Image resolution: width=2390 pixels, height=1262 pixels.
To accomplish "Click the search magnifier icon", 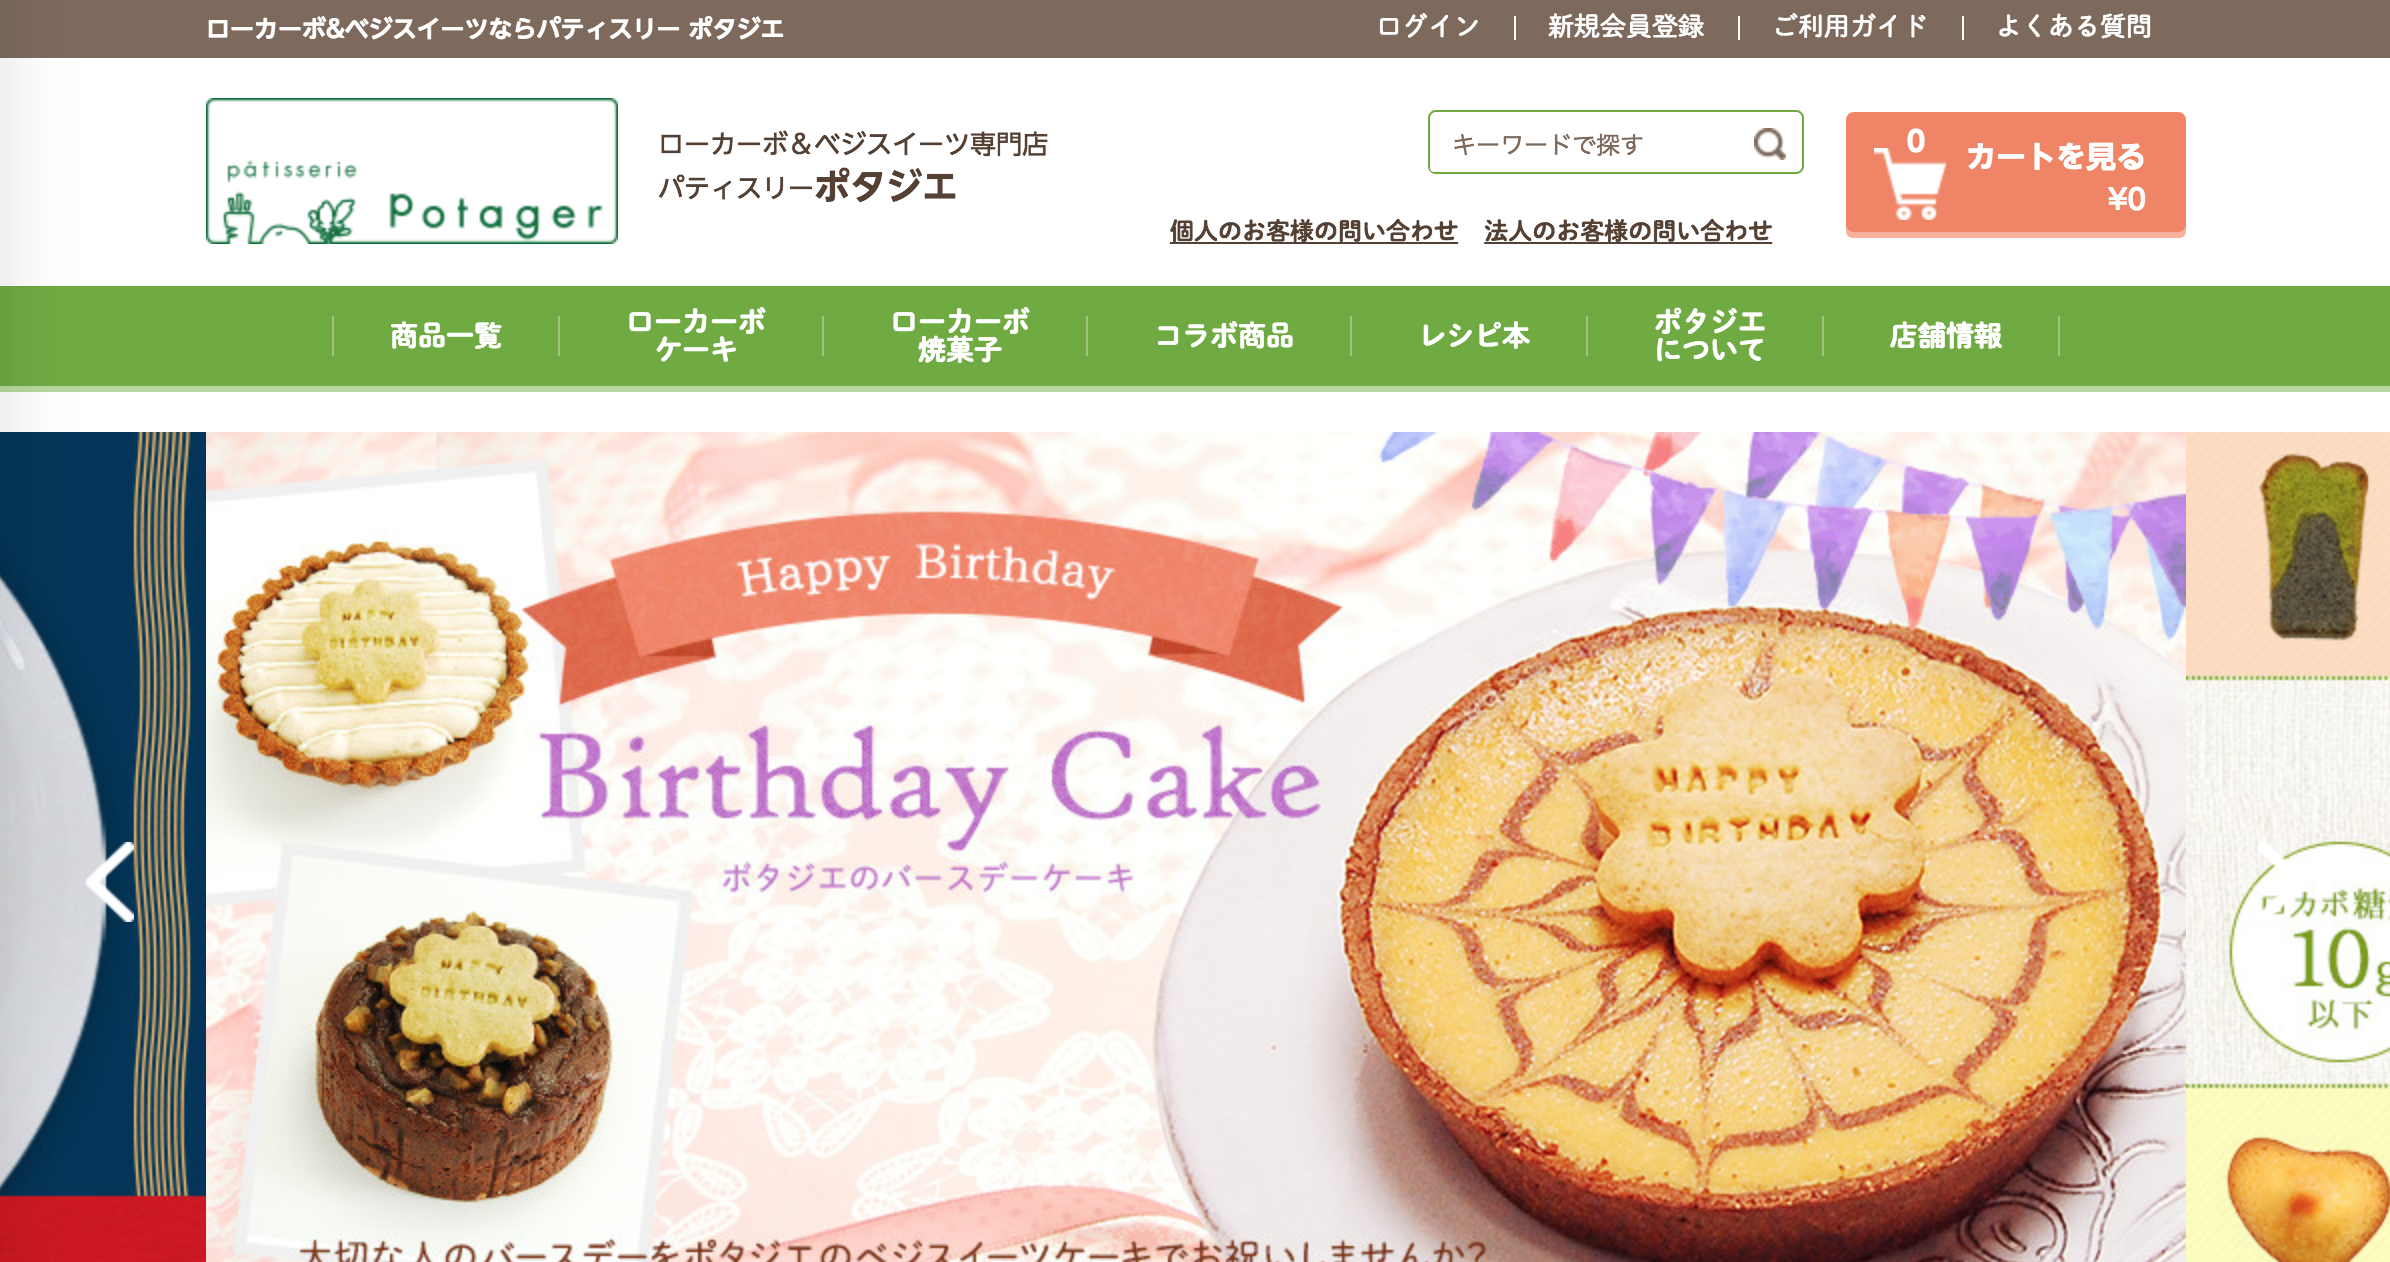I will (x=1769, y=144).
